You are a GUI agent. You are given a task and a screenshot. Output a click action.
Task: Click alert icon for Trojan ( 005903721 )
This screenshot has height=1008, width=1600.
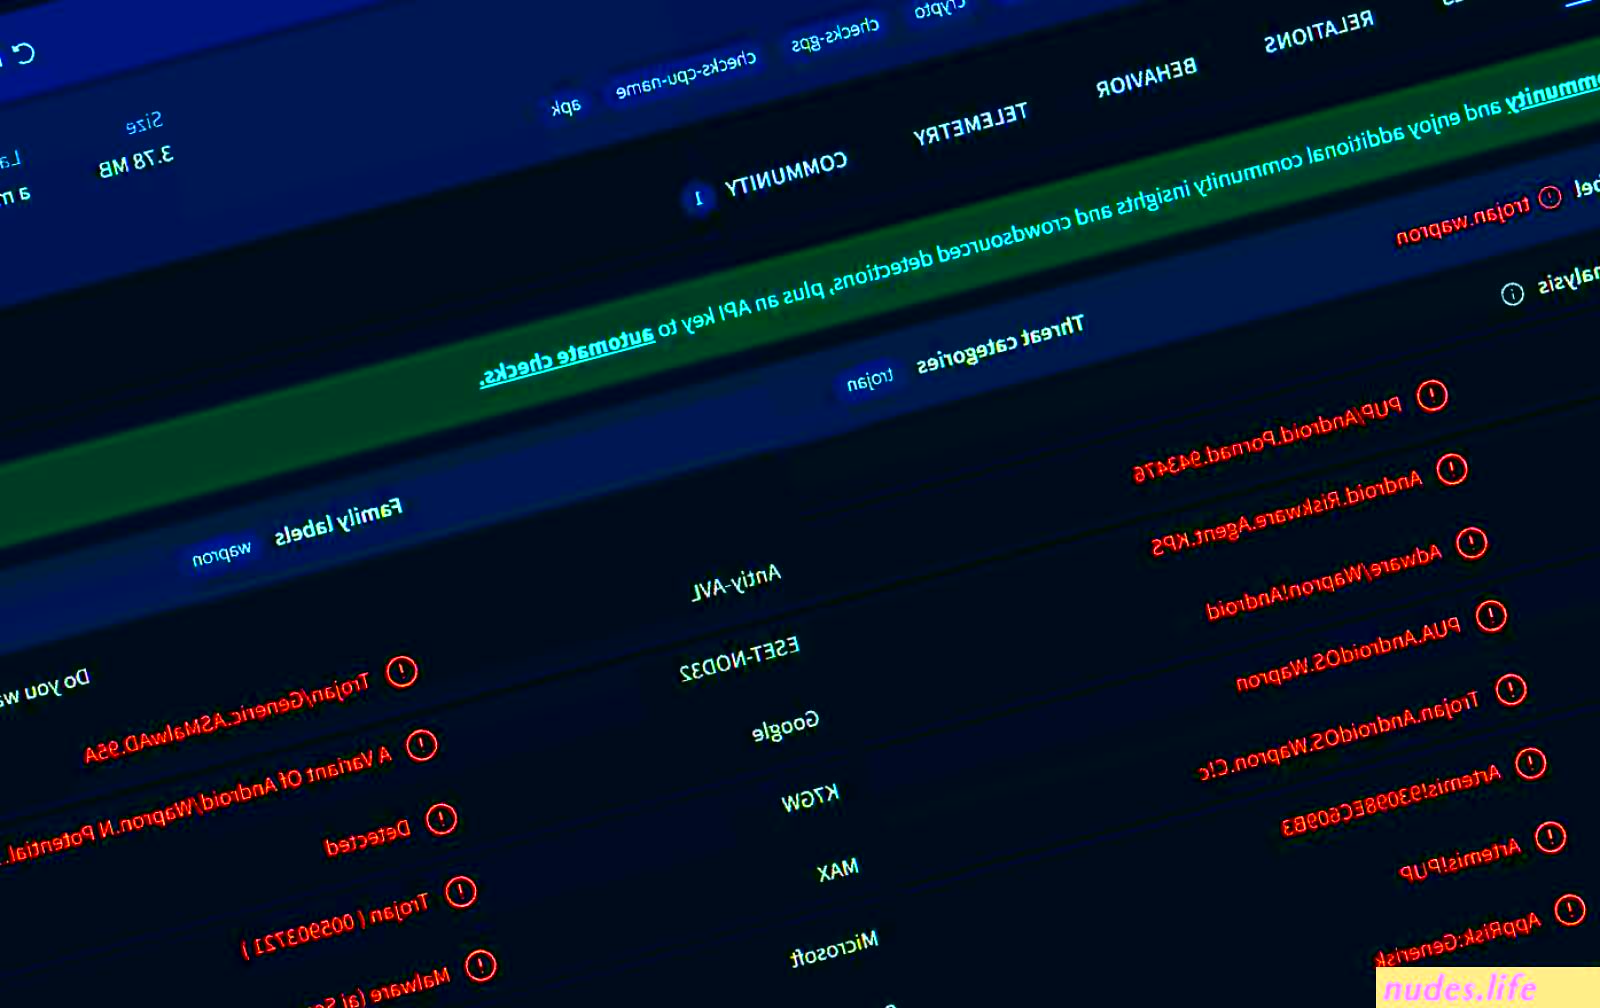click(x=461, y=892)
